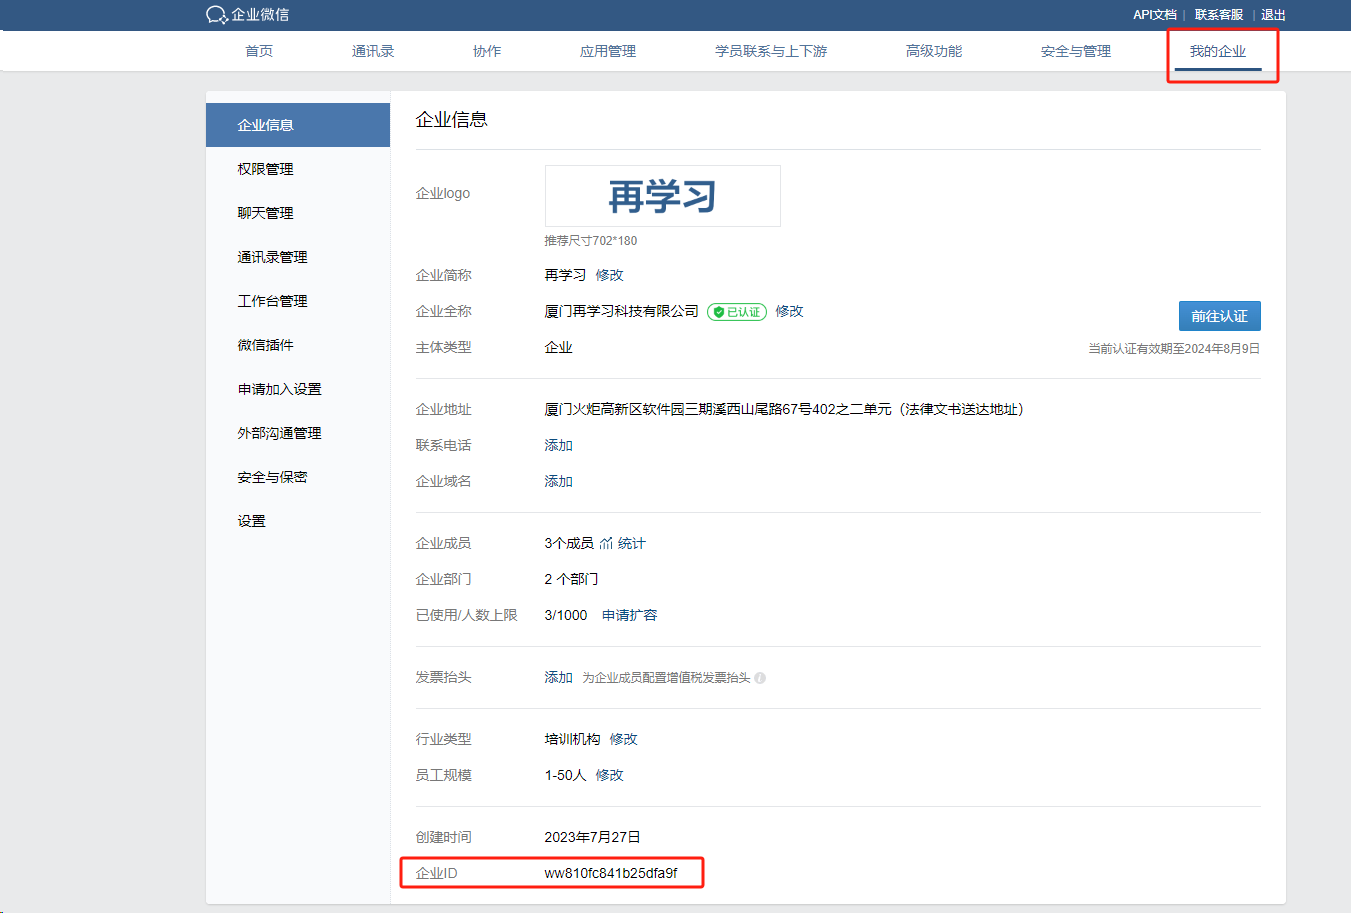Click the 企业ID value ww810fc841b25dfa9f

611,873
